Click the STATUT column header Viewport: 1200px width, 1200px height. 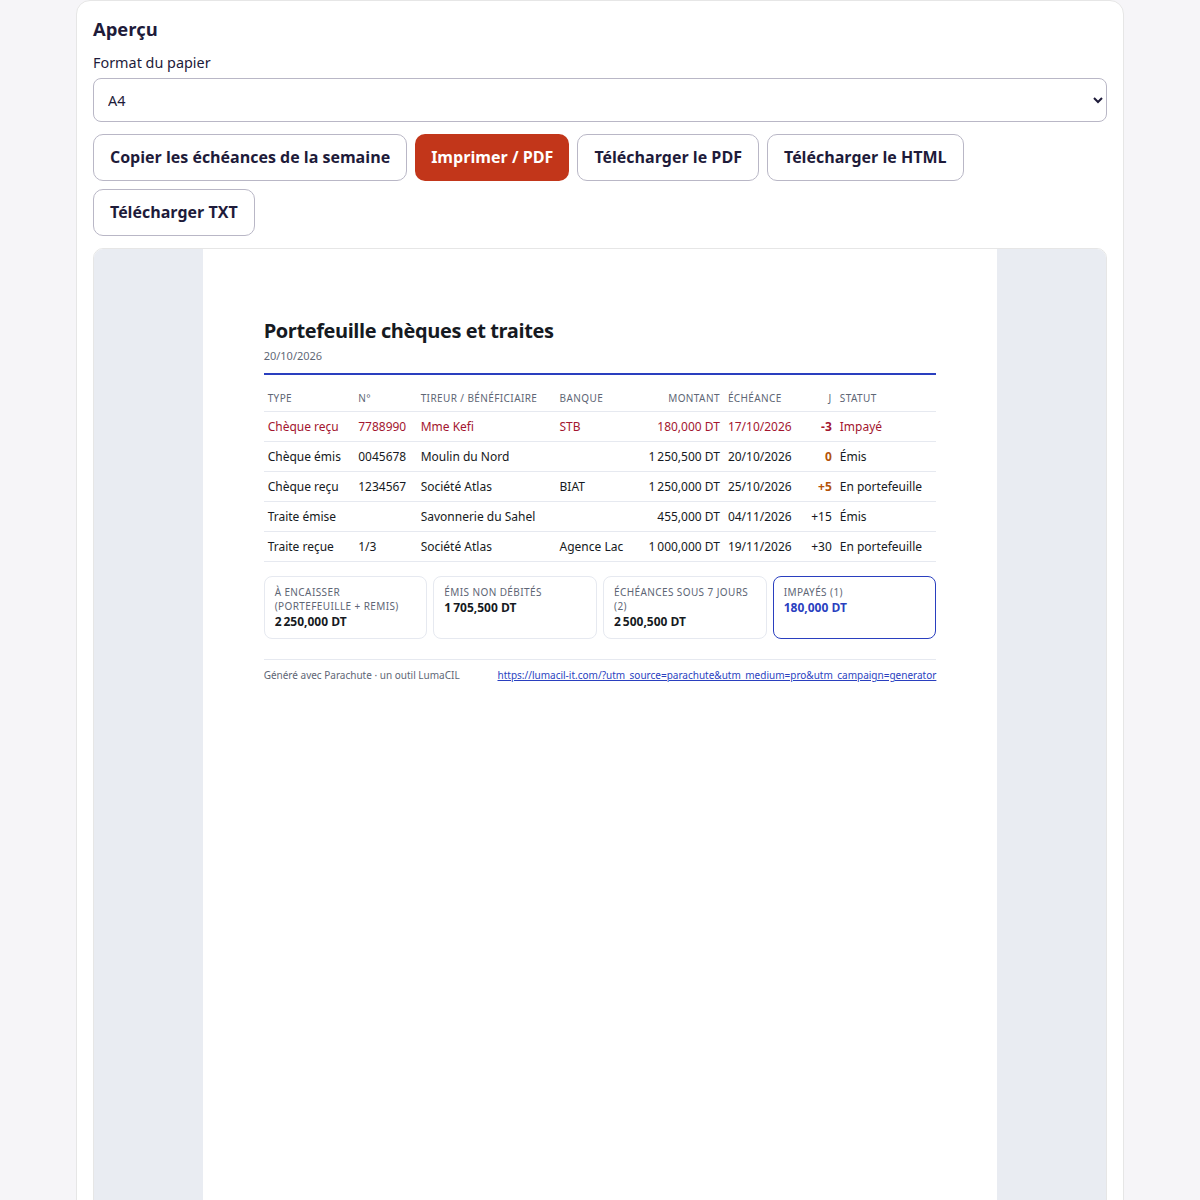[858, 398]
